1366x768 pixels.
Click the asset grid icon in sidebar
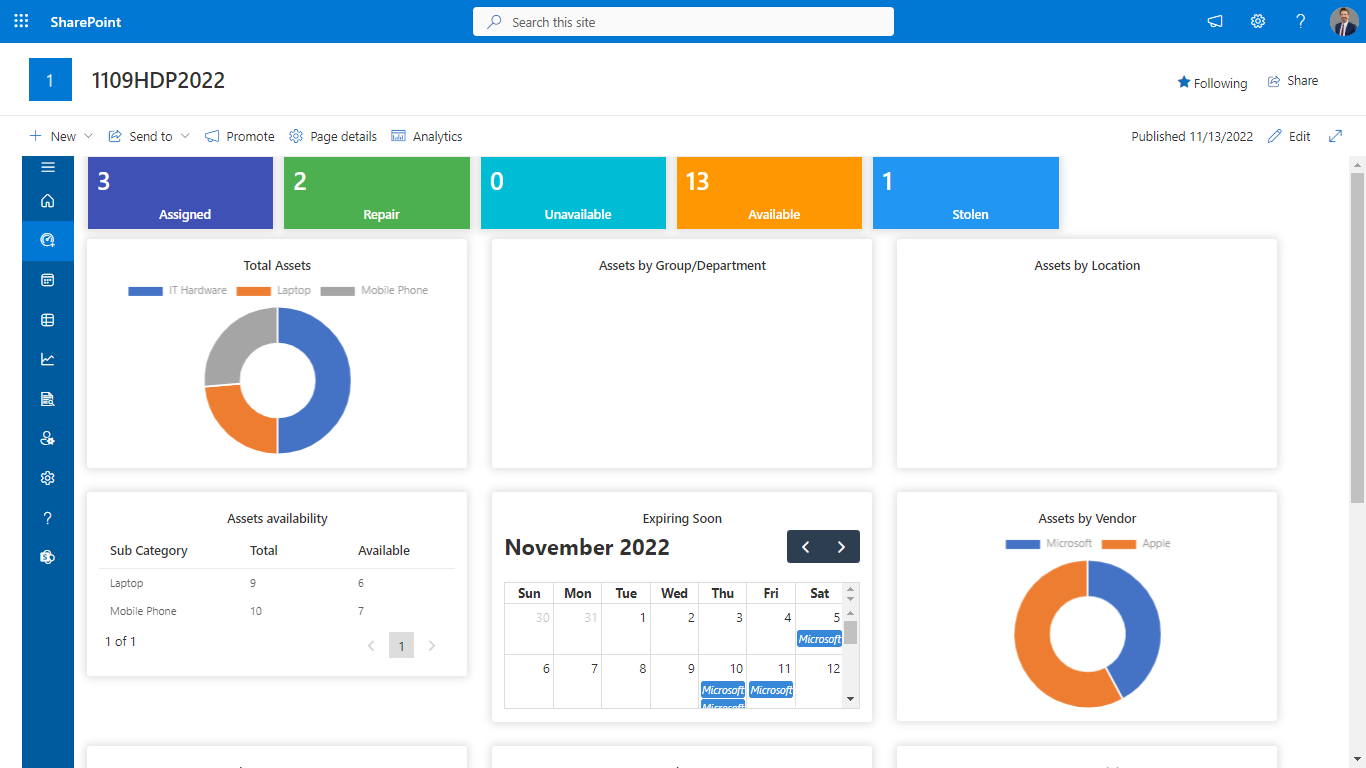point(47,319)
